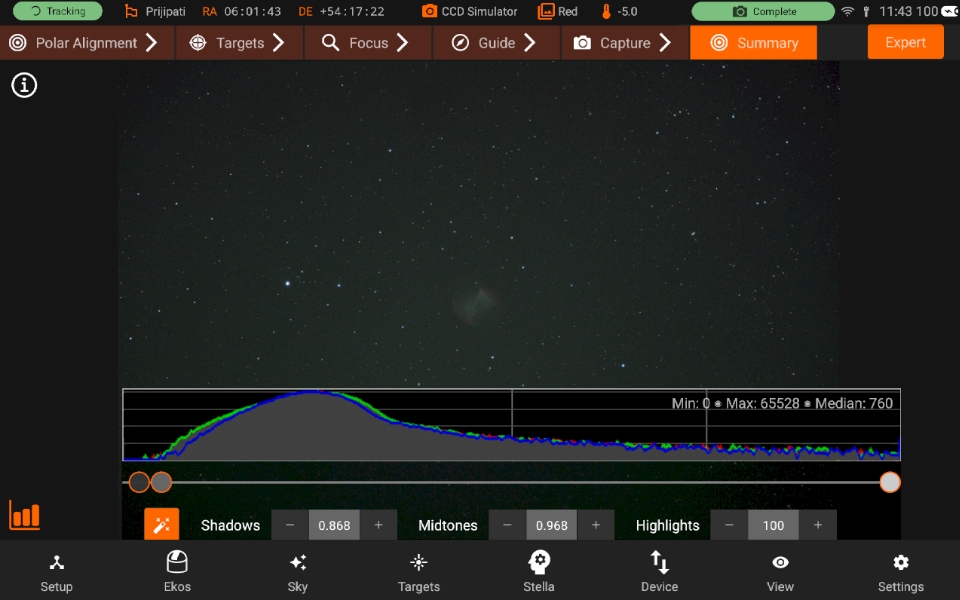Click the -5.0 temperature value
The width and height of the screenshot is (960, 600).
tap(627, 11)
